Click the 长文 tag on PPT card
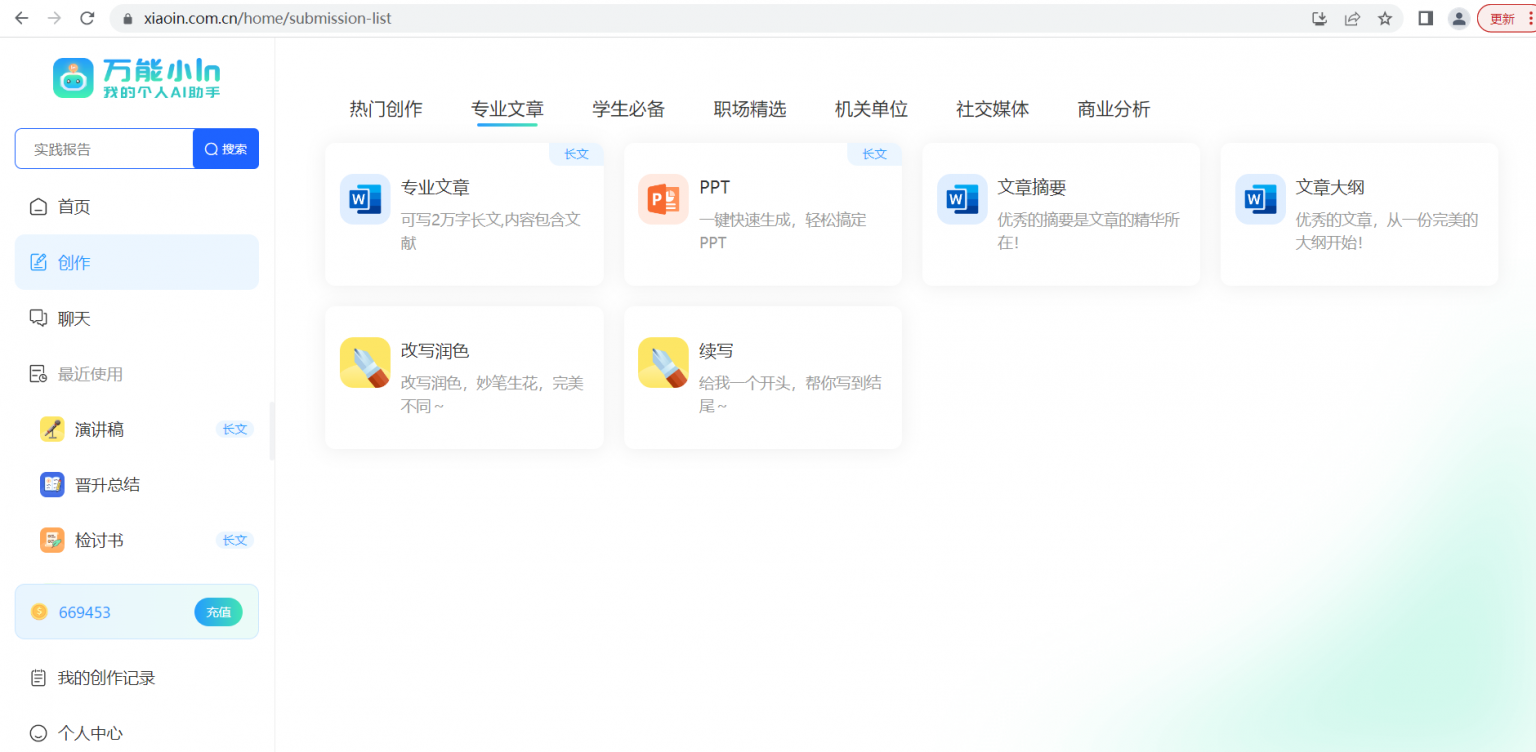Image resolution: width=1536 pixels, height=752 pixels. tap(875, 154)
